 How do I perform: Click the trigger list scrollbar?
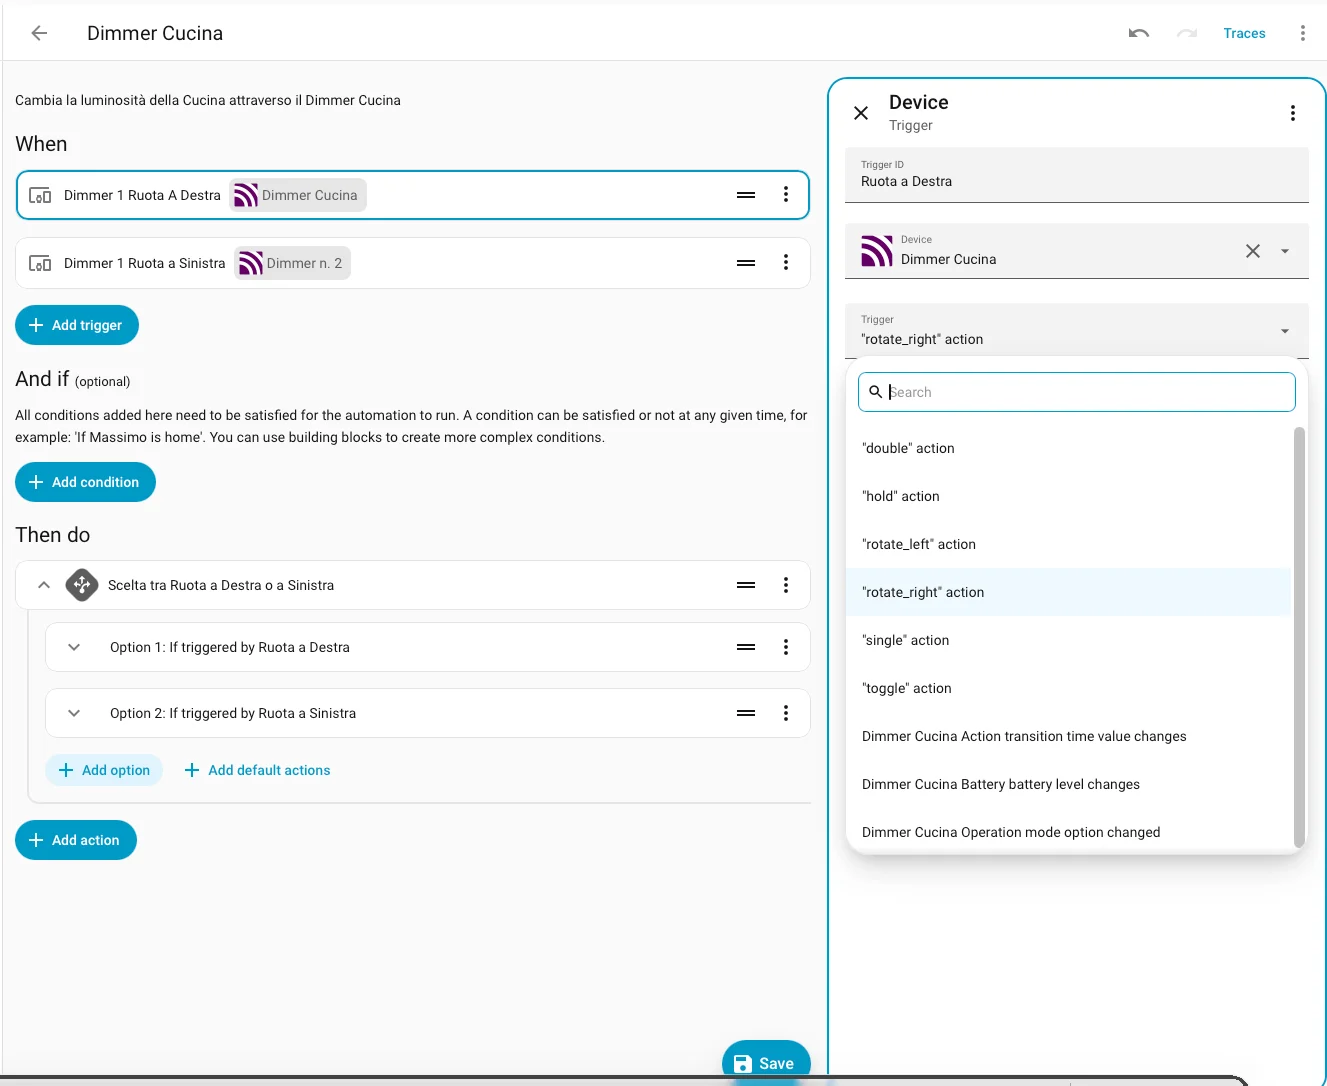pyautogui.click(x=1299, y=637)
